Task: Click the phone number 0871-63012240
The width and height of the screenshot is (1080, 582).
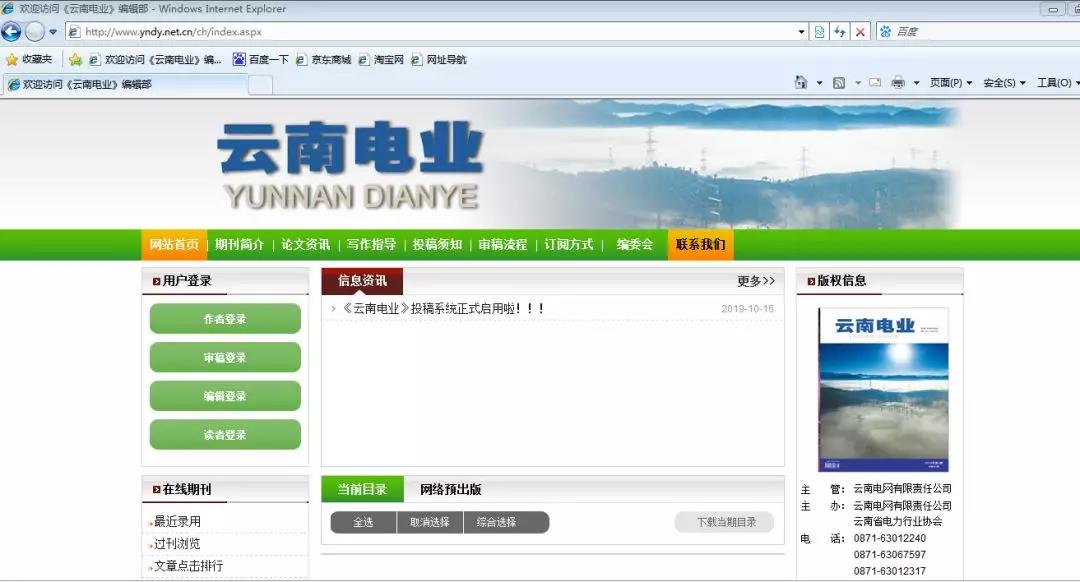Action: [x=890, y=538]
